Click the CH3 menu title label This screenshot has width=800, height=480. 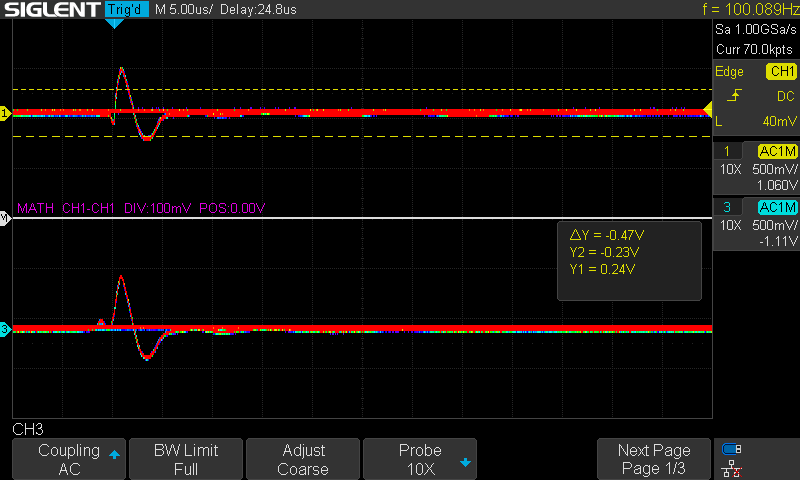tap(28, 429)
